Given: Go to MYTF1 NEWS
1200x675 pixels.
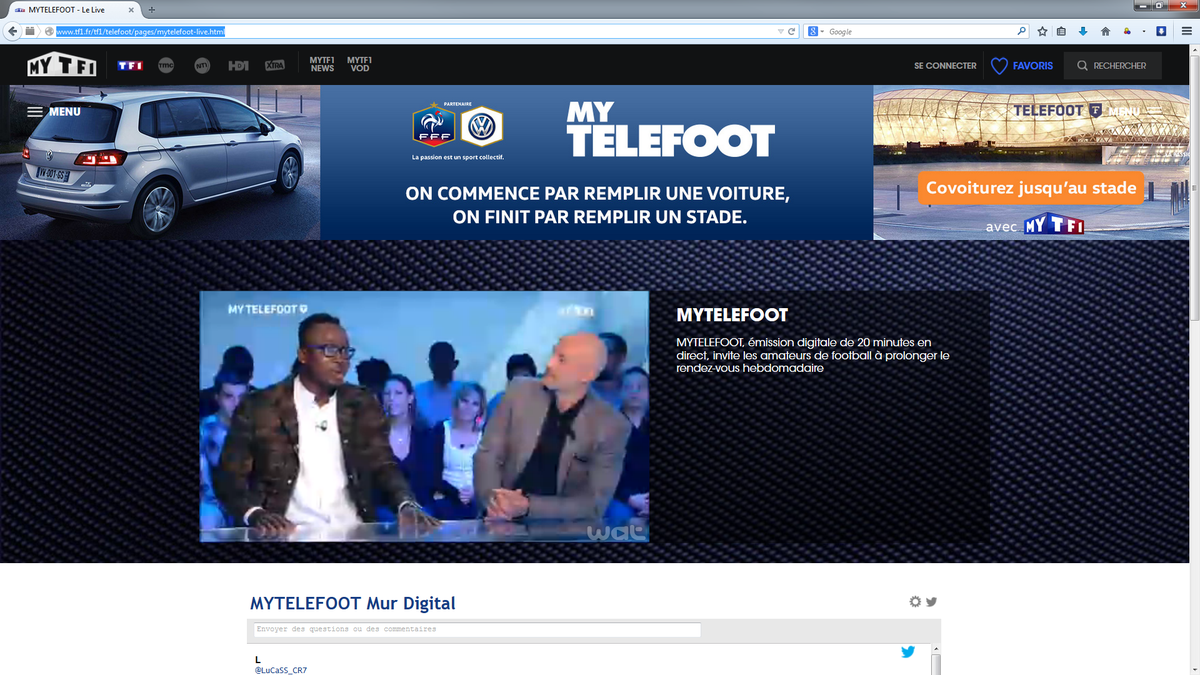Looking at the screenshot, I should point(322,64).
